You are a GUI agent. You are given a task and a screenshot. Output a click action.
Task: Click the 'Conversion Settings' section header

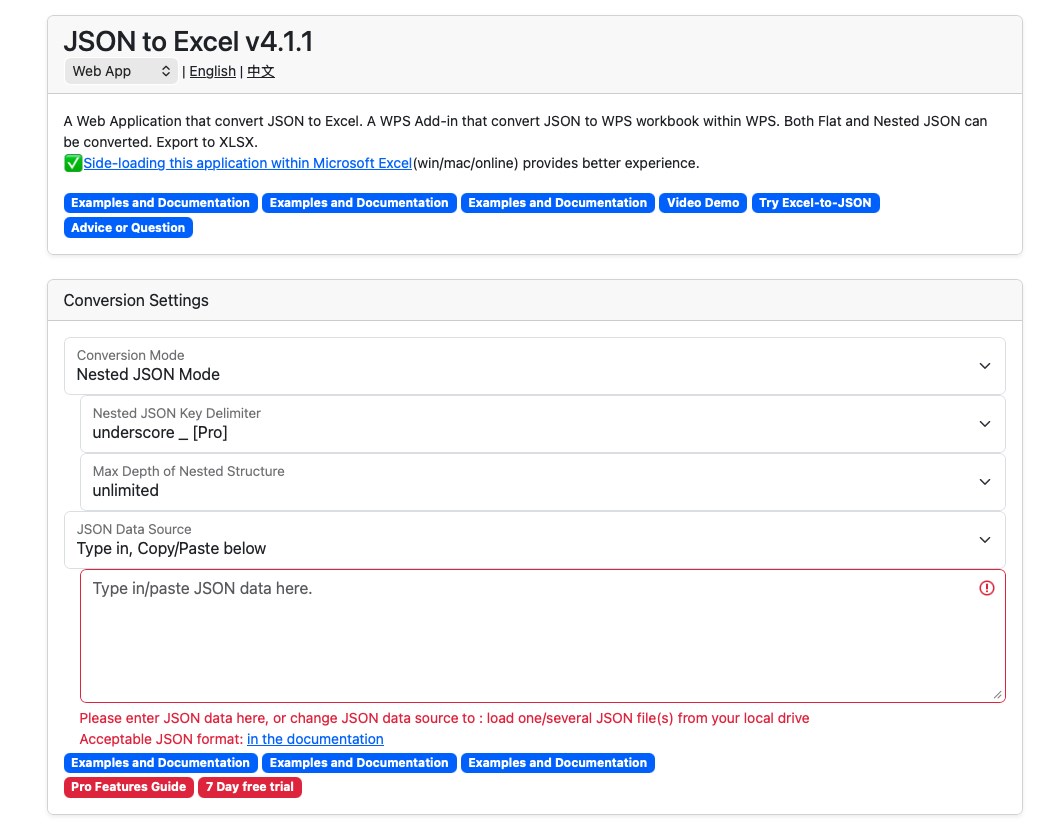(136, 300)
